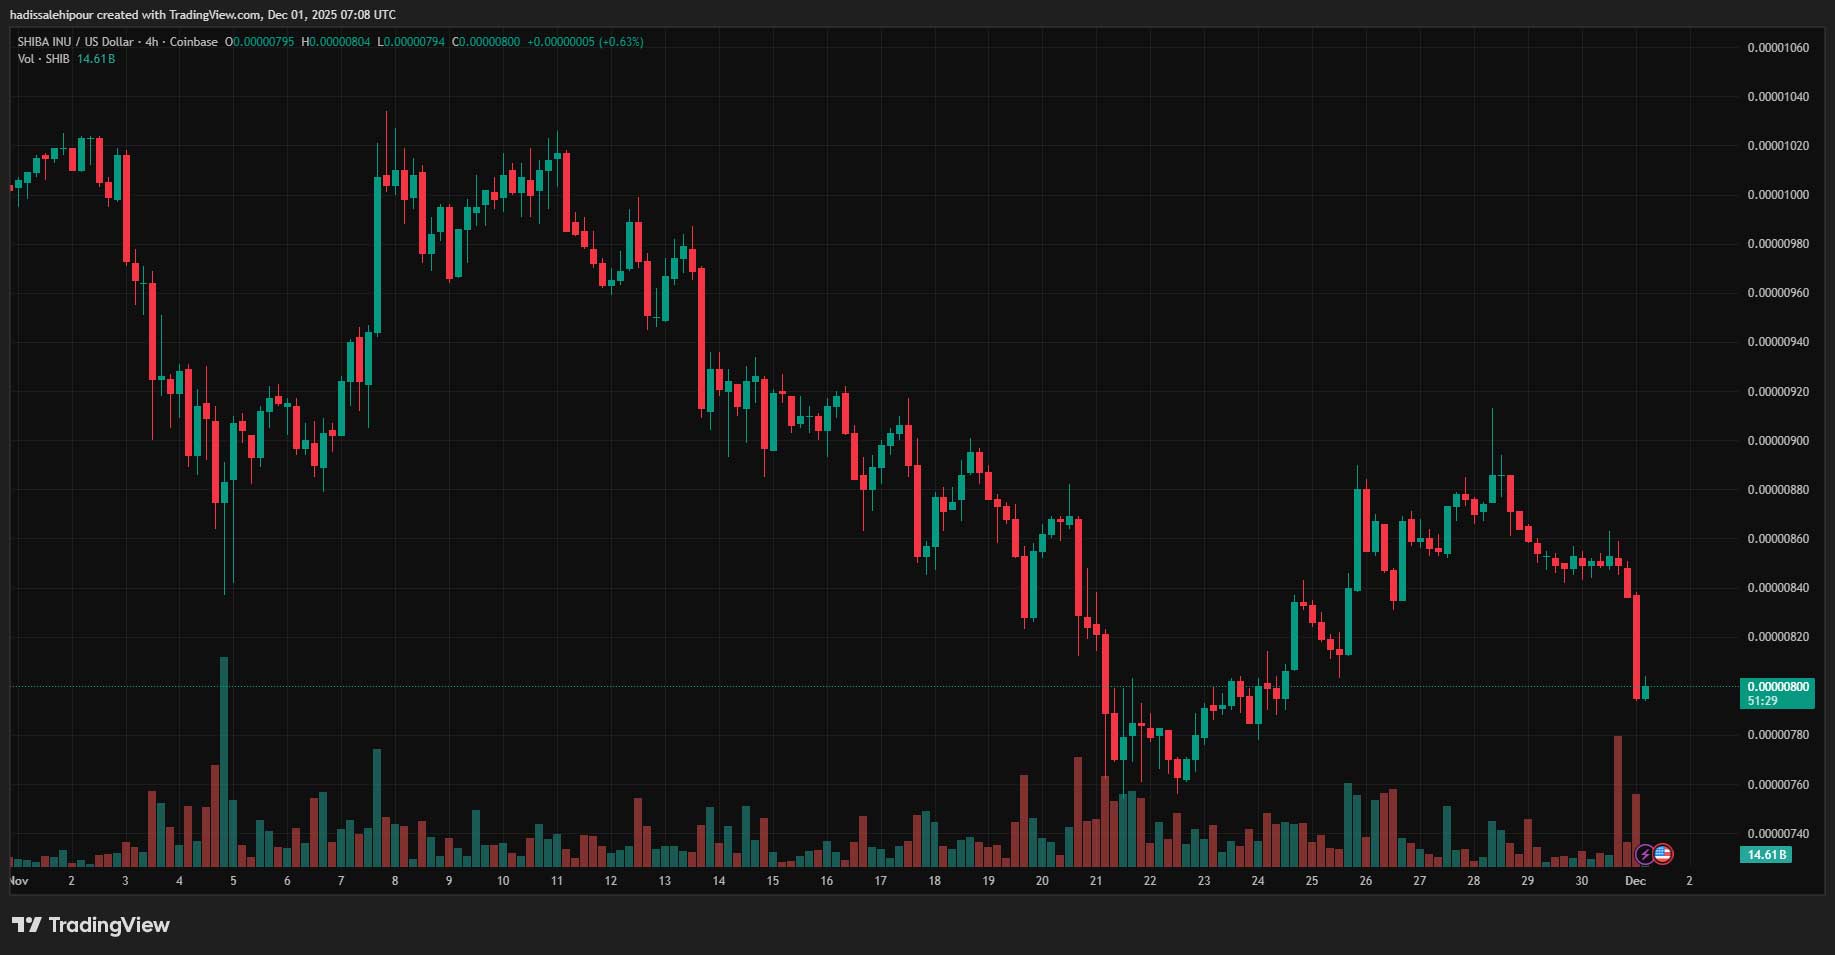Click the 0.00000900 price axis level
This screenshot has width=1835, height=955.
tap(1777, 441)
